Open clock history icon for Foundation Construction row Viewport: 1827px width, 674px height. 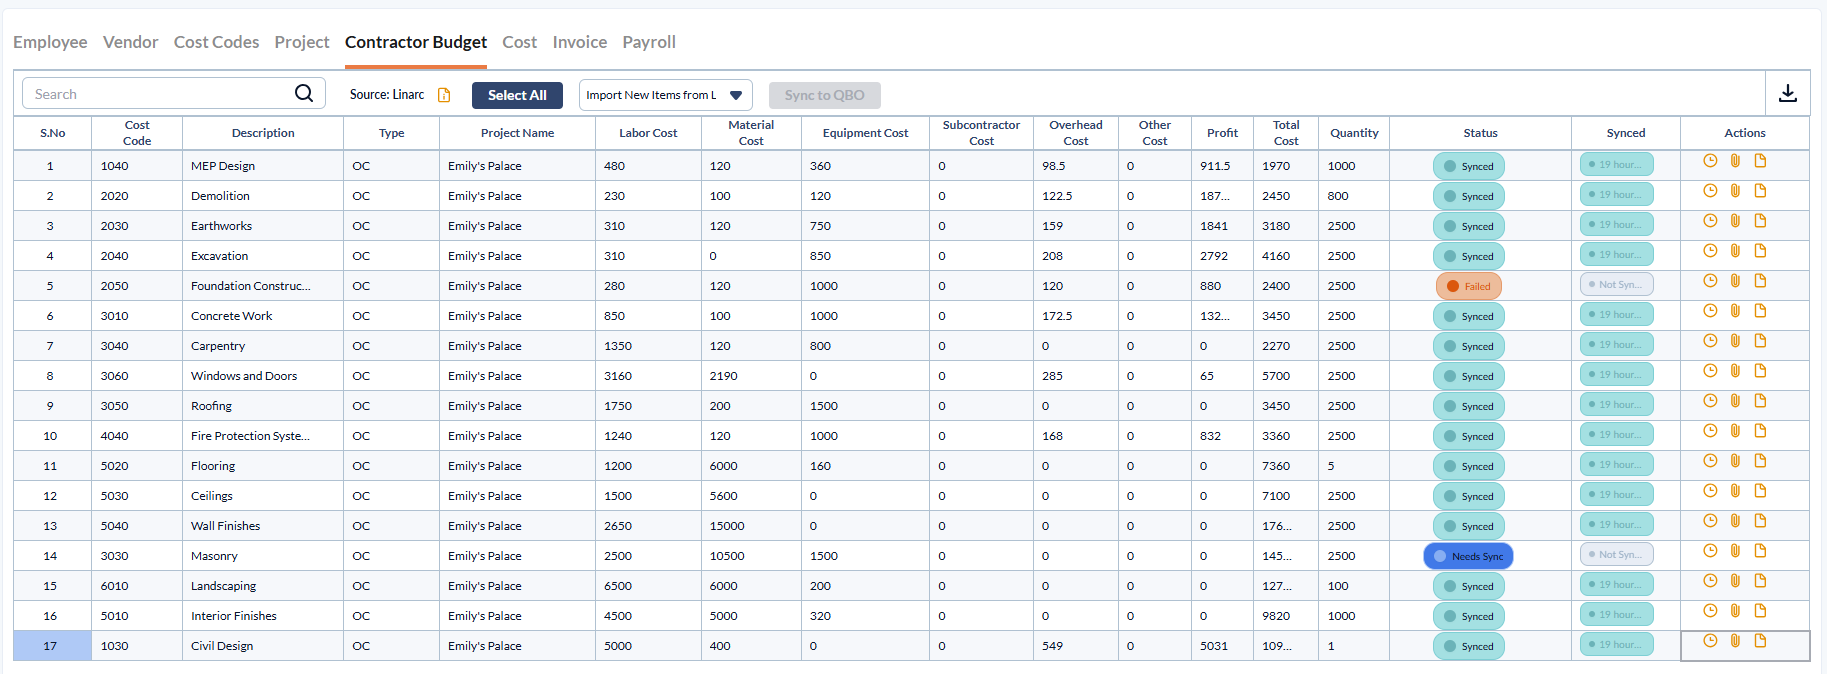pos(1710,281)
